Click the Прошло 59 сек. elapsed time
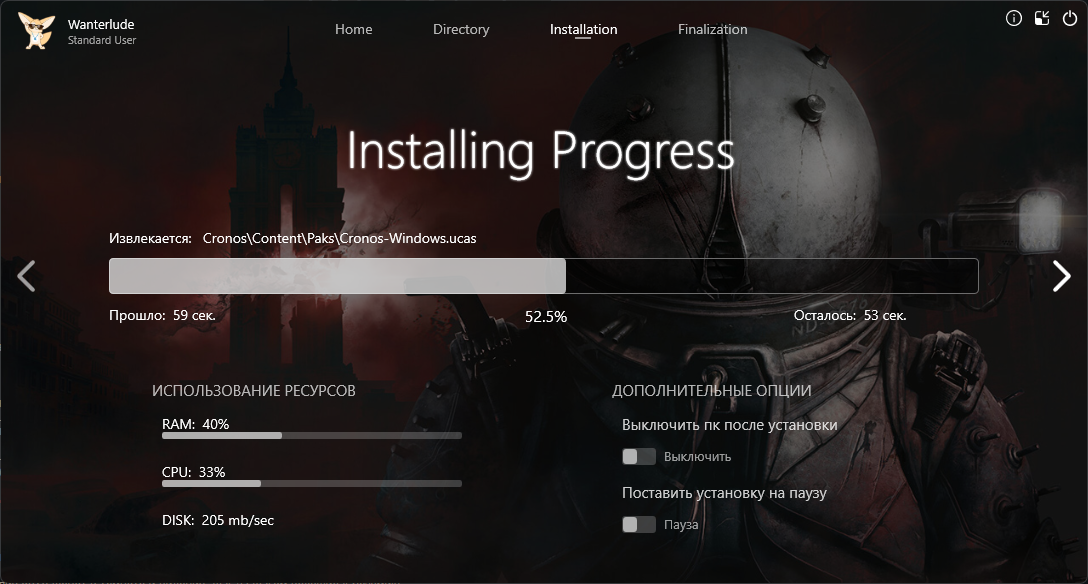 162,315
